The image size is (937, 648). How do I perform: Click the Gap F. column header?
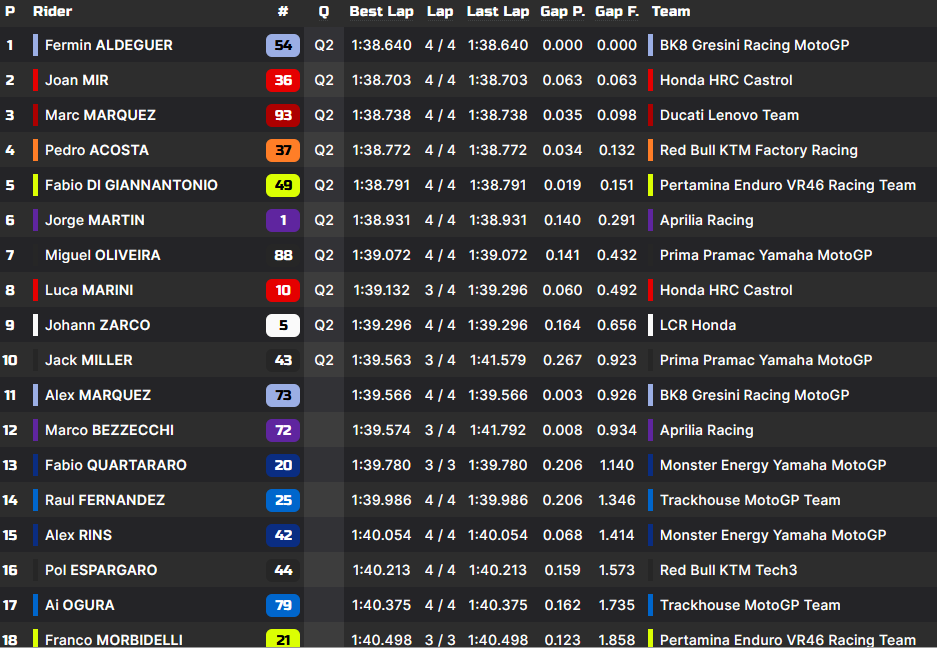(617, 11)
